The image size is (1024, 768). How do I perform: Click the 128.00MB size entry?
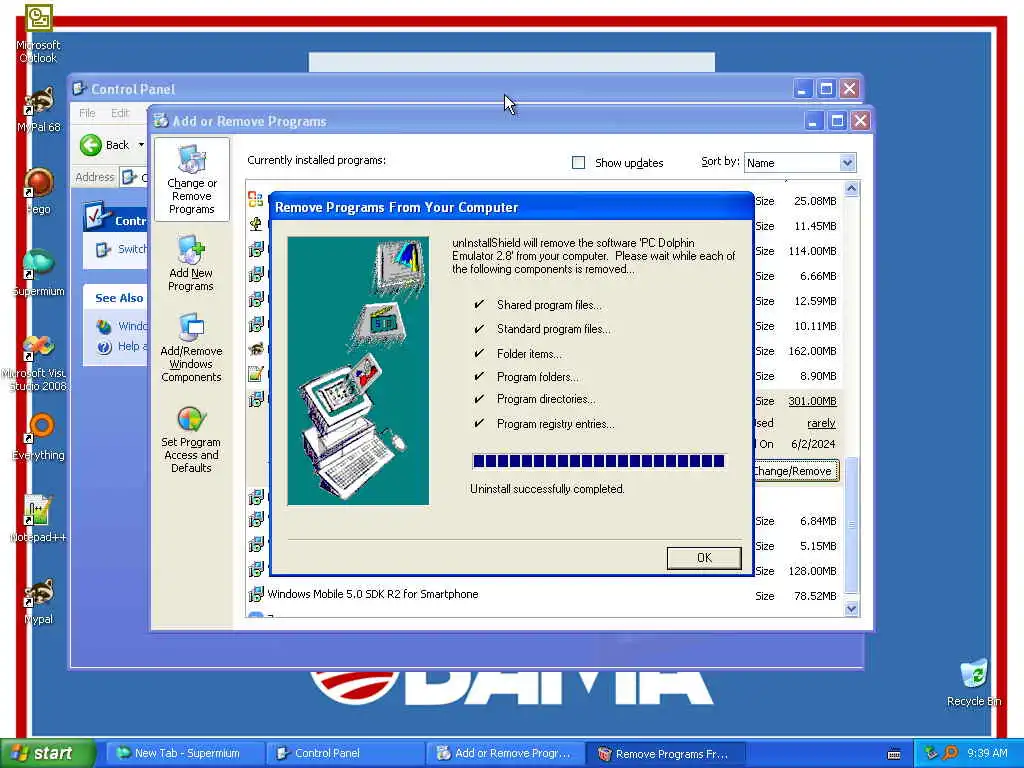coord(812,571)
